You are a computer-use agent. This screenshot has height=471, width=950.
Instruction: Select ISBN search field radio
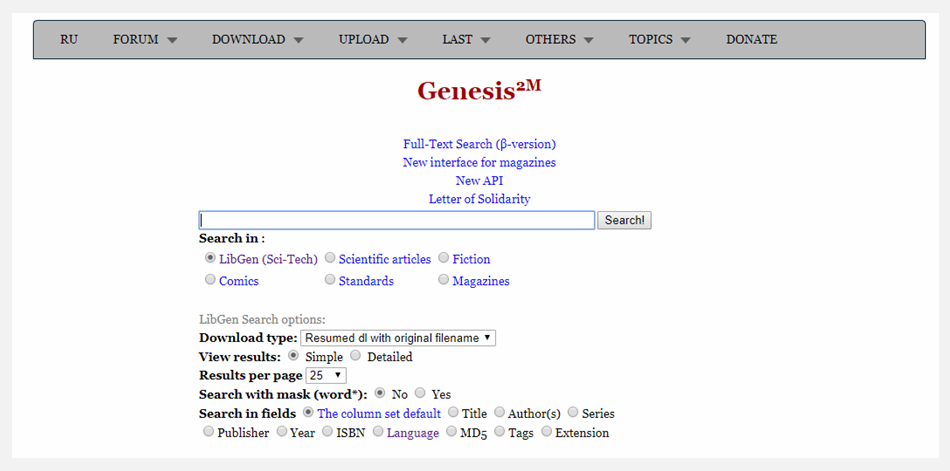(327, 431)
